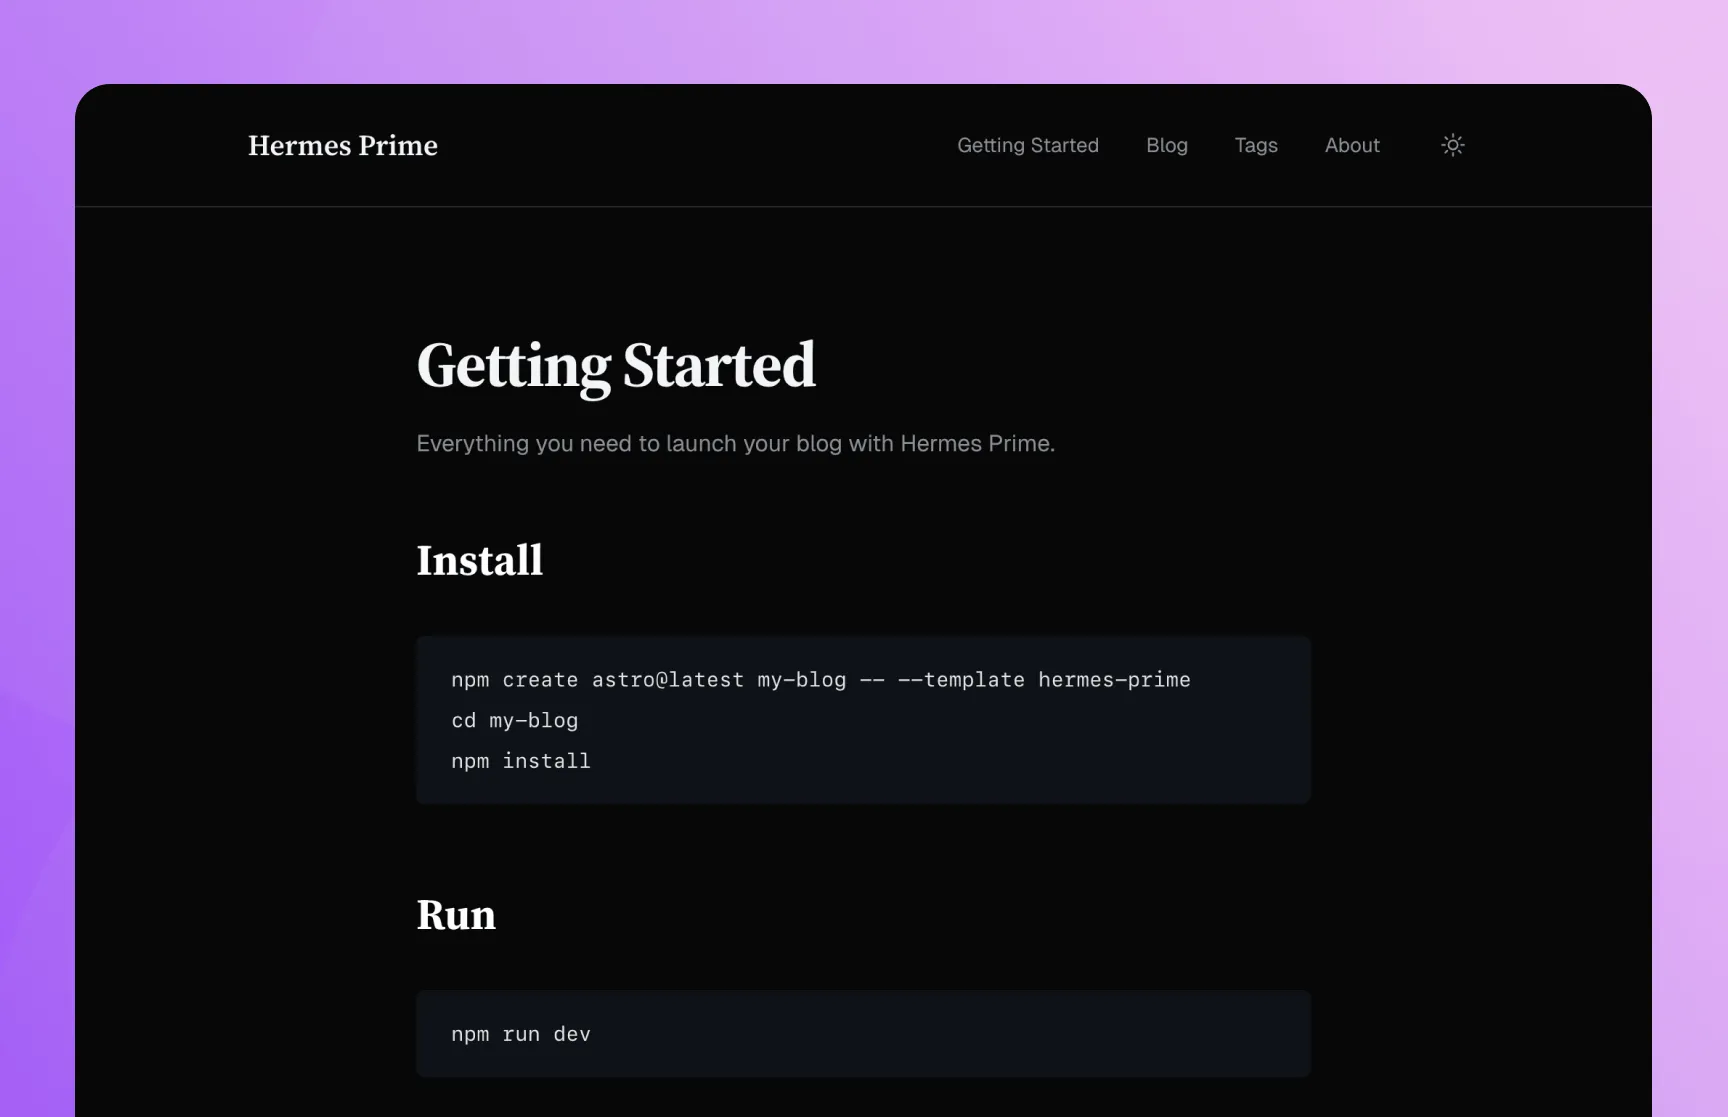
Task: Click 'my-blog' in the npm create line
Action: pyautogui.click(x=801, y=680)
